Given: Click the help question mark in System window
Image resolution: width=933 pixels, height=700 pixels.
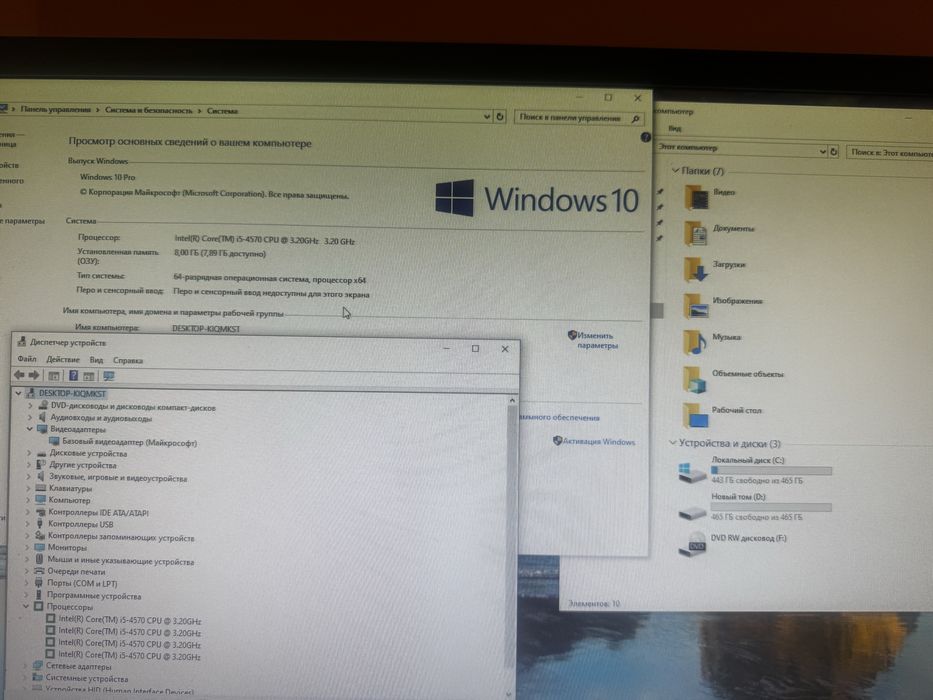Looking at the screenshot, I should tap(646, 138).
